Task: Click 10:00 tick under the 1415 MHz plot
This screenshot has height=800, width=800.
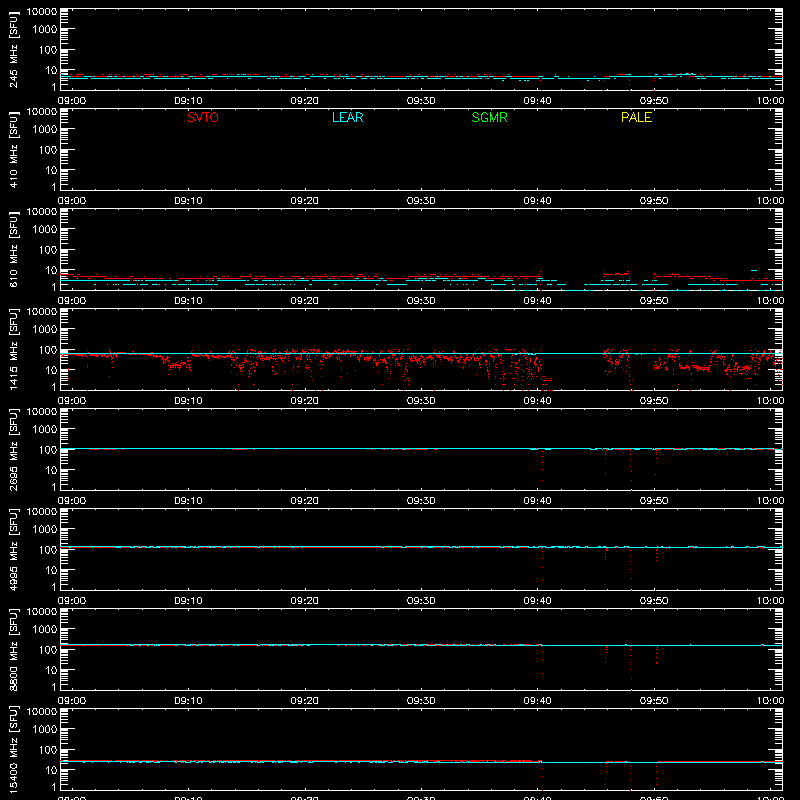Action: (x=770, y=401)
